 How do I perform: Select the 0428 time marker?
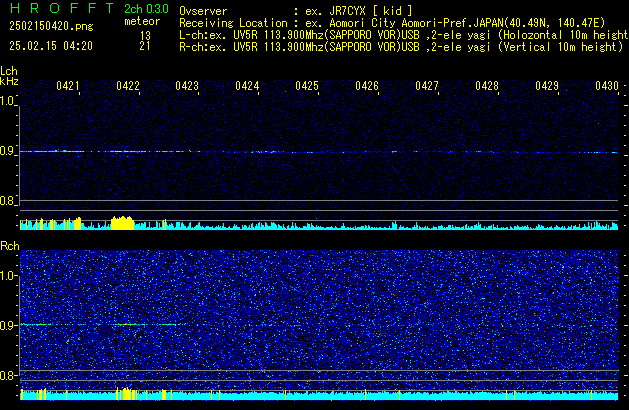487,86
